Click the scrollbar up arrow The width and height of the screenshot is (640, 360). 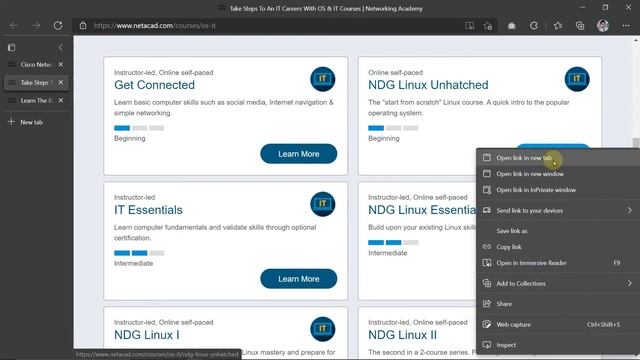point(636,40)
